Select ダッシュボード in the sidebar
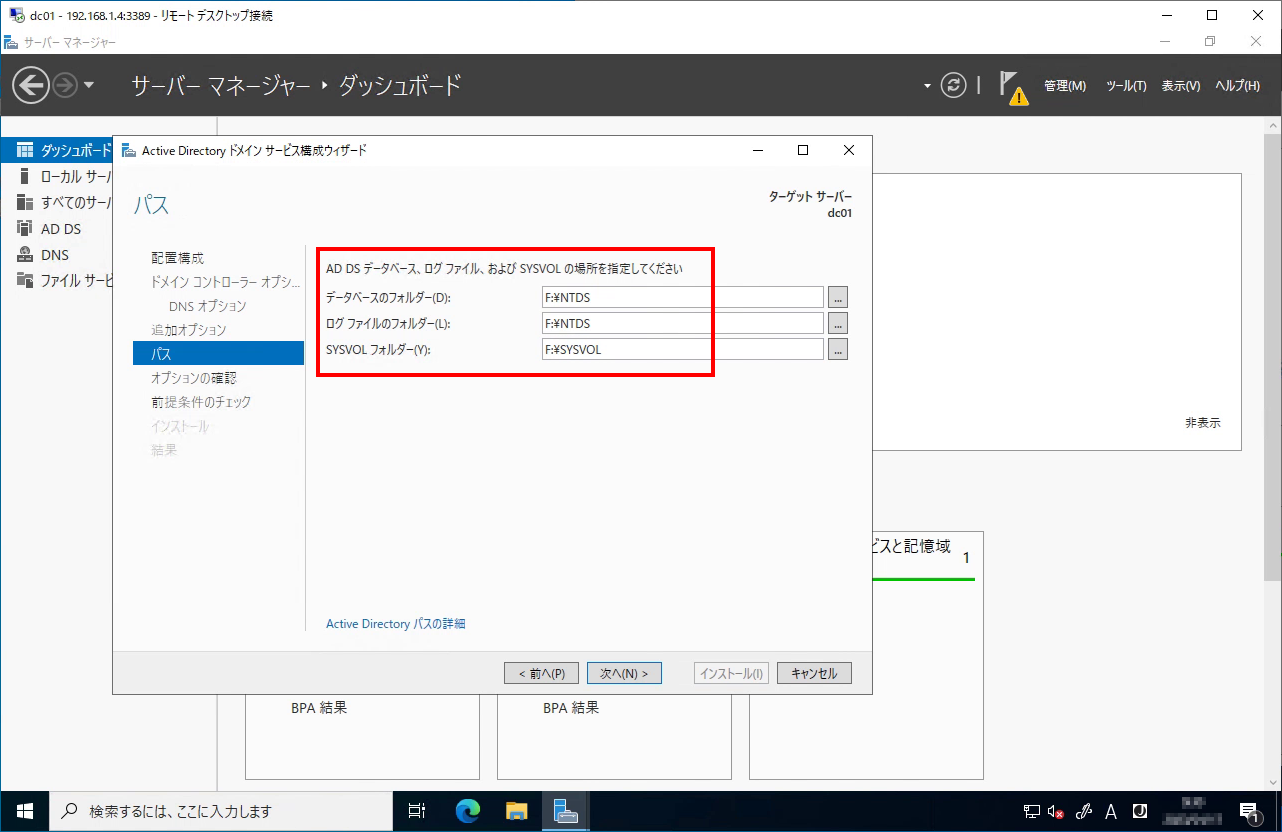1282x832 pixels. pyautogui.click(x=58, y=150)
